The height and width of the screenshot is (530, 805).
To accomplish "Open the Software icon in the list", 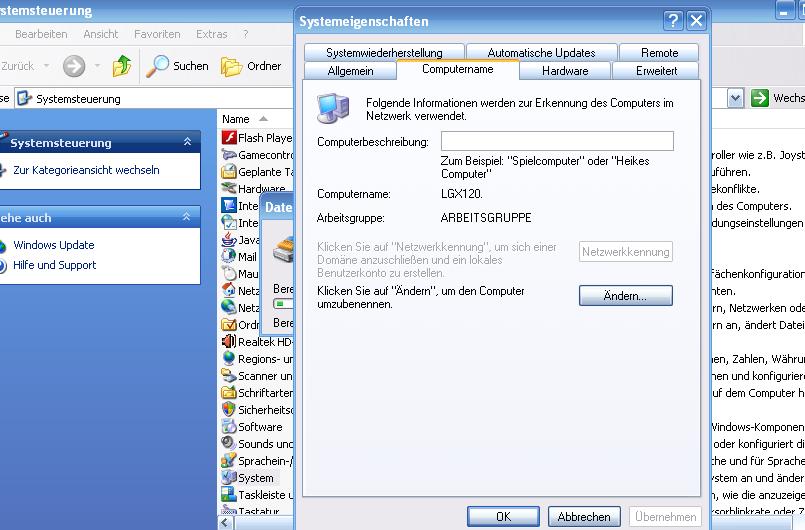I will tap(229, 426).
